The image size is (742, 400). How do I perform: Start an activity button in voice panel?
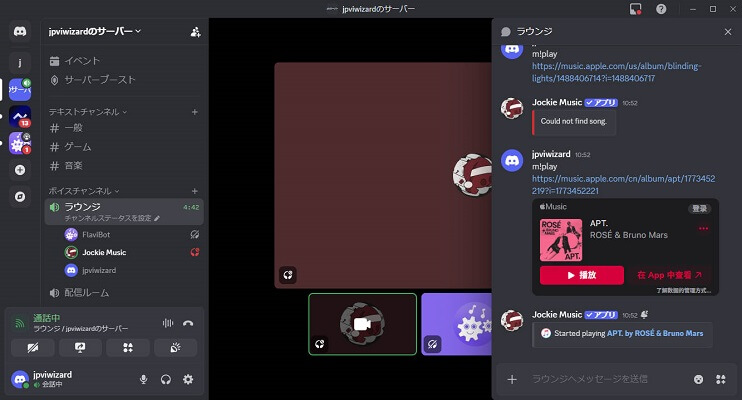[128, 348]
